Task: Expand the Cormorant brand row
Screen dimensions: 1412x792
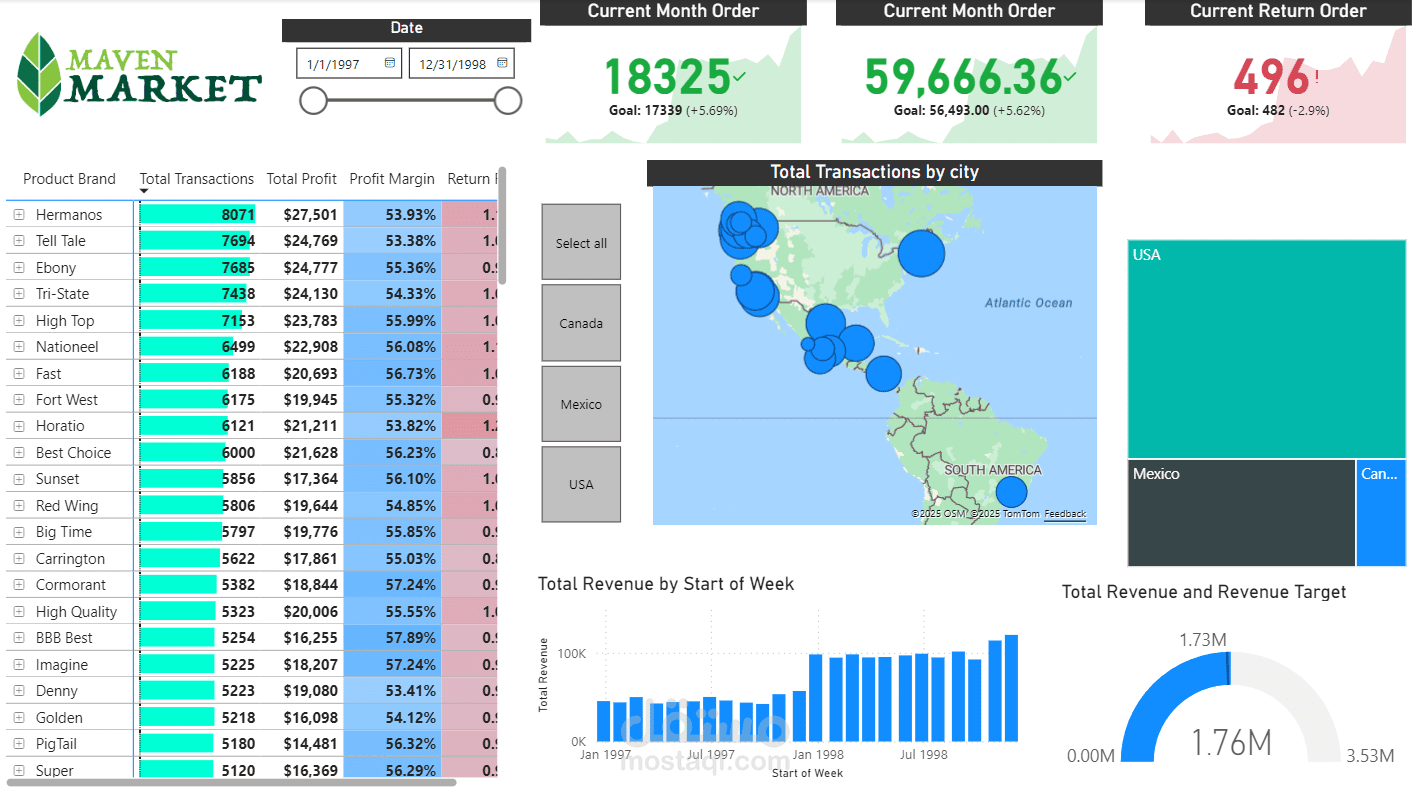Action: pyautogui.click(x=19, y=584)
